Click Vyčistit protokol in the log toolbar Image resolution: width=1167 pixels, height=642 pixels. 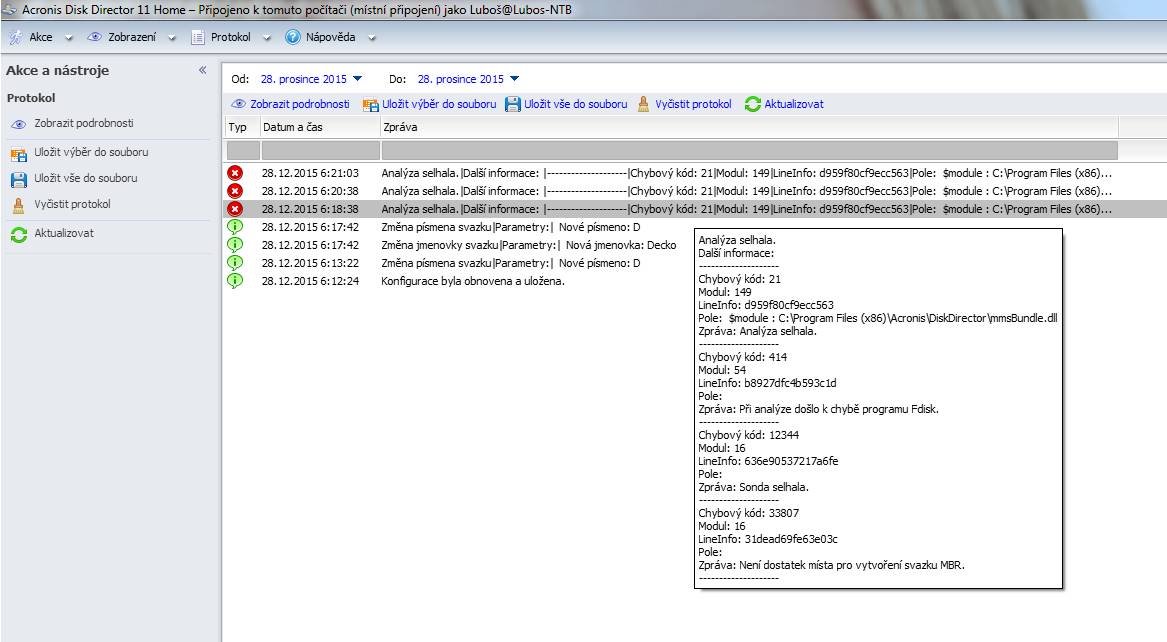click(694, 104)
